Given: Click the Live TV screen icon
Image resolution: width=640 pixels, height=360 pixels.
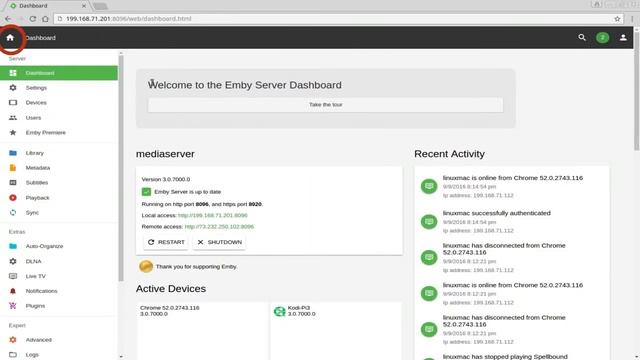Looking at the screenshot, I should point(13,276).
